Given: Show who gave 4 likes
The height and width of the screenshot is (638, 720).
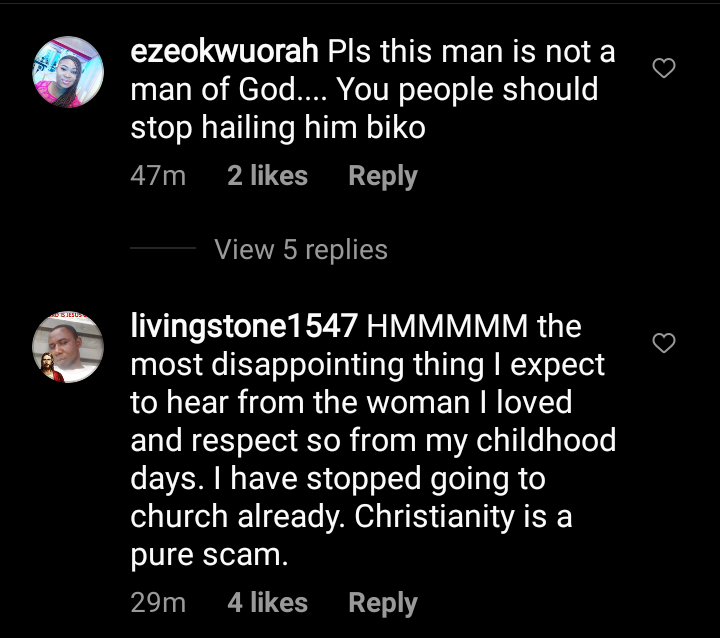Looking at the screenshot, I should (267, 602).
